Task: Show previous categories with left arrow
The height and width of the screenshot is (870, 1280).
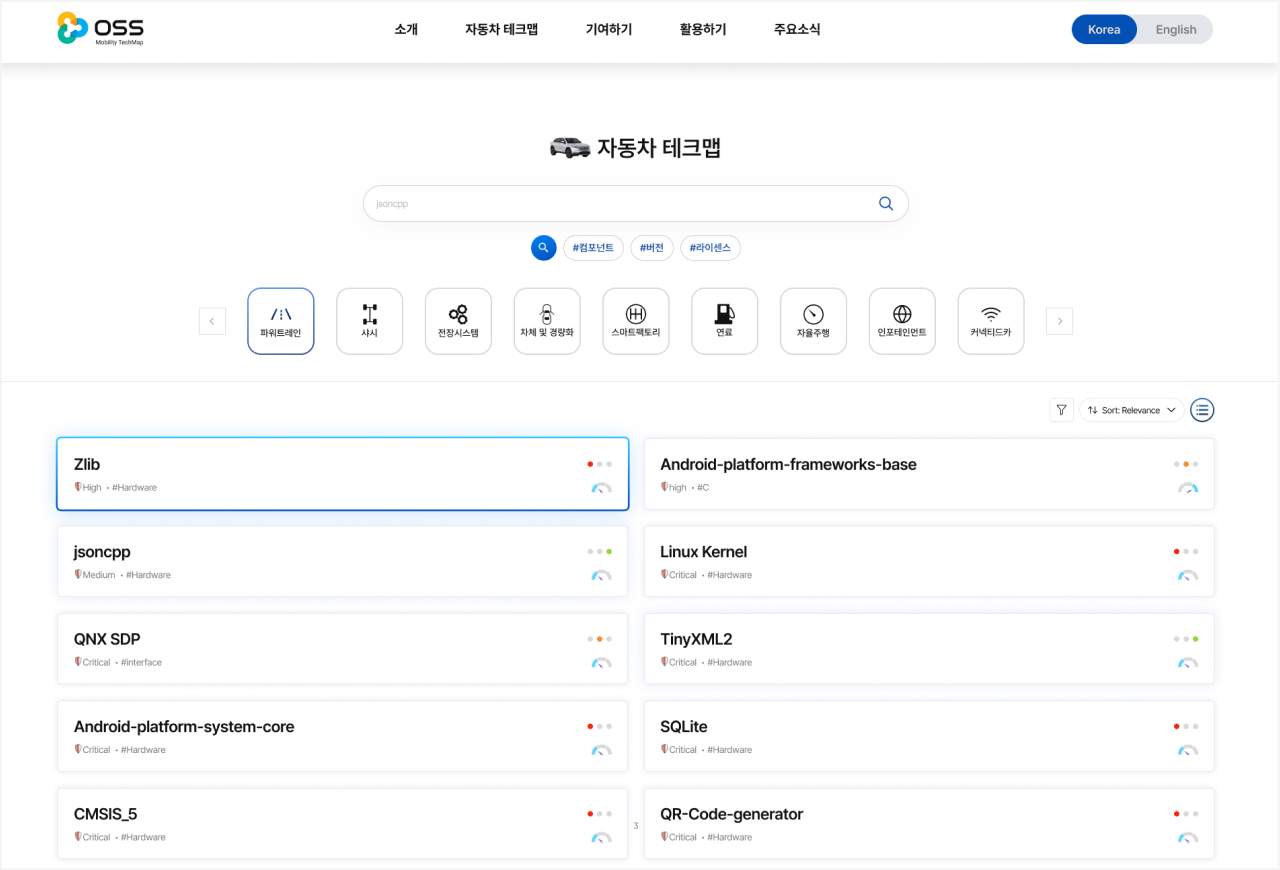Action: click(212, 321)
